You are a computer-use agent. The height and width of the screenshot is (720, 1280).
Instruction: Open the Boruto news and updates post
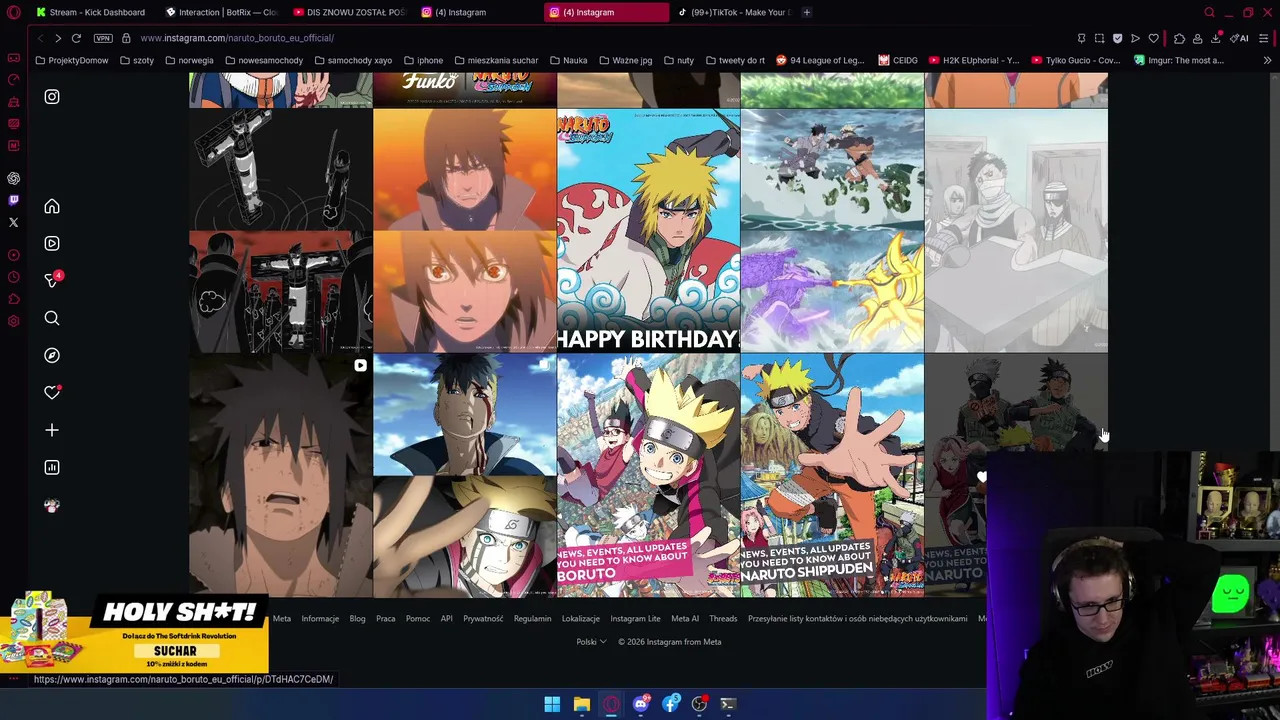tap(648, 476)
